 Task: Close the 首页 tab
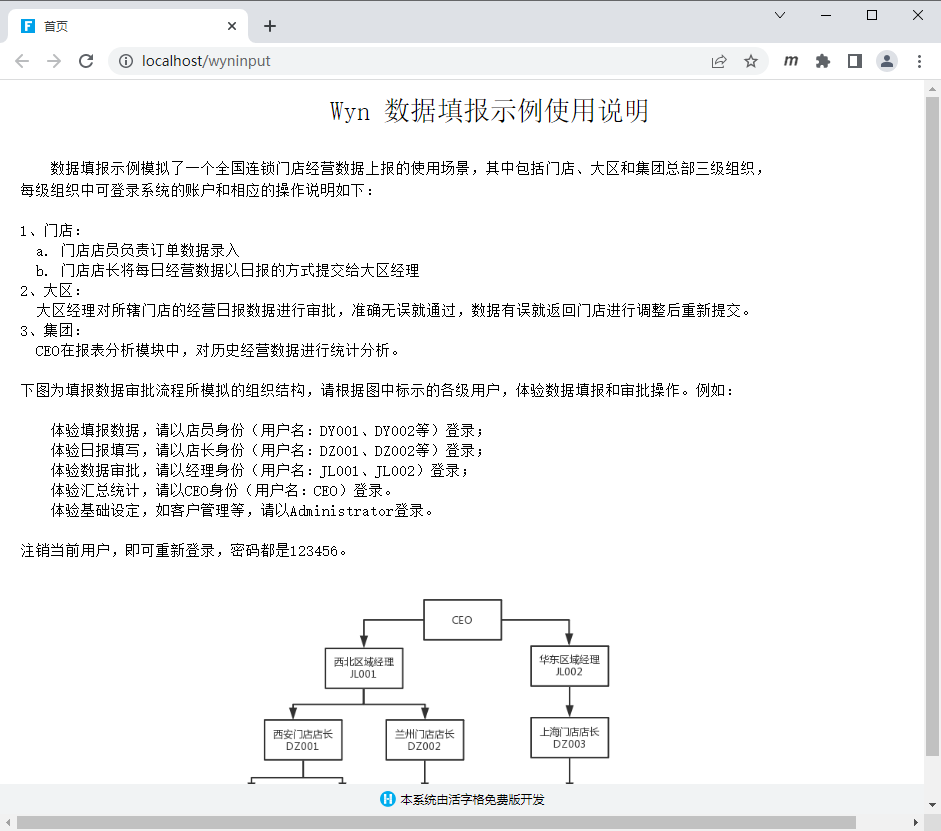coord(232,26)
